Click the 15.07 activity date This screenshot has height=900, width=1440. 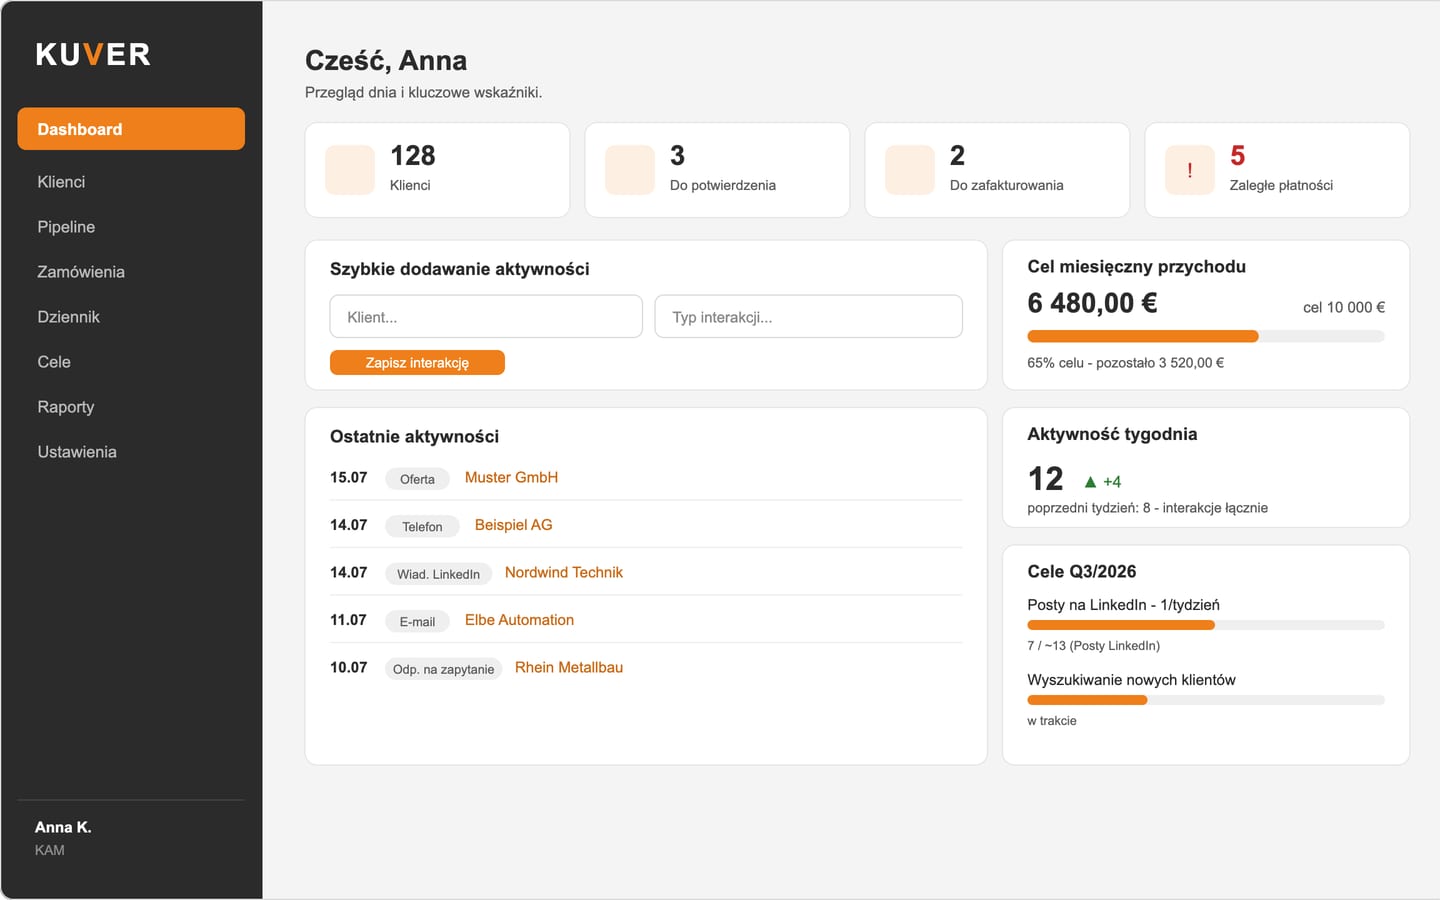point(349,478)
